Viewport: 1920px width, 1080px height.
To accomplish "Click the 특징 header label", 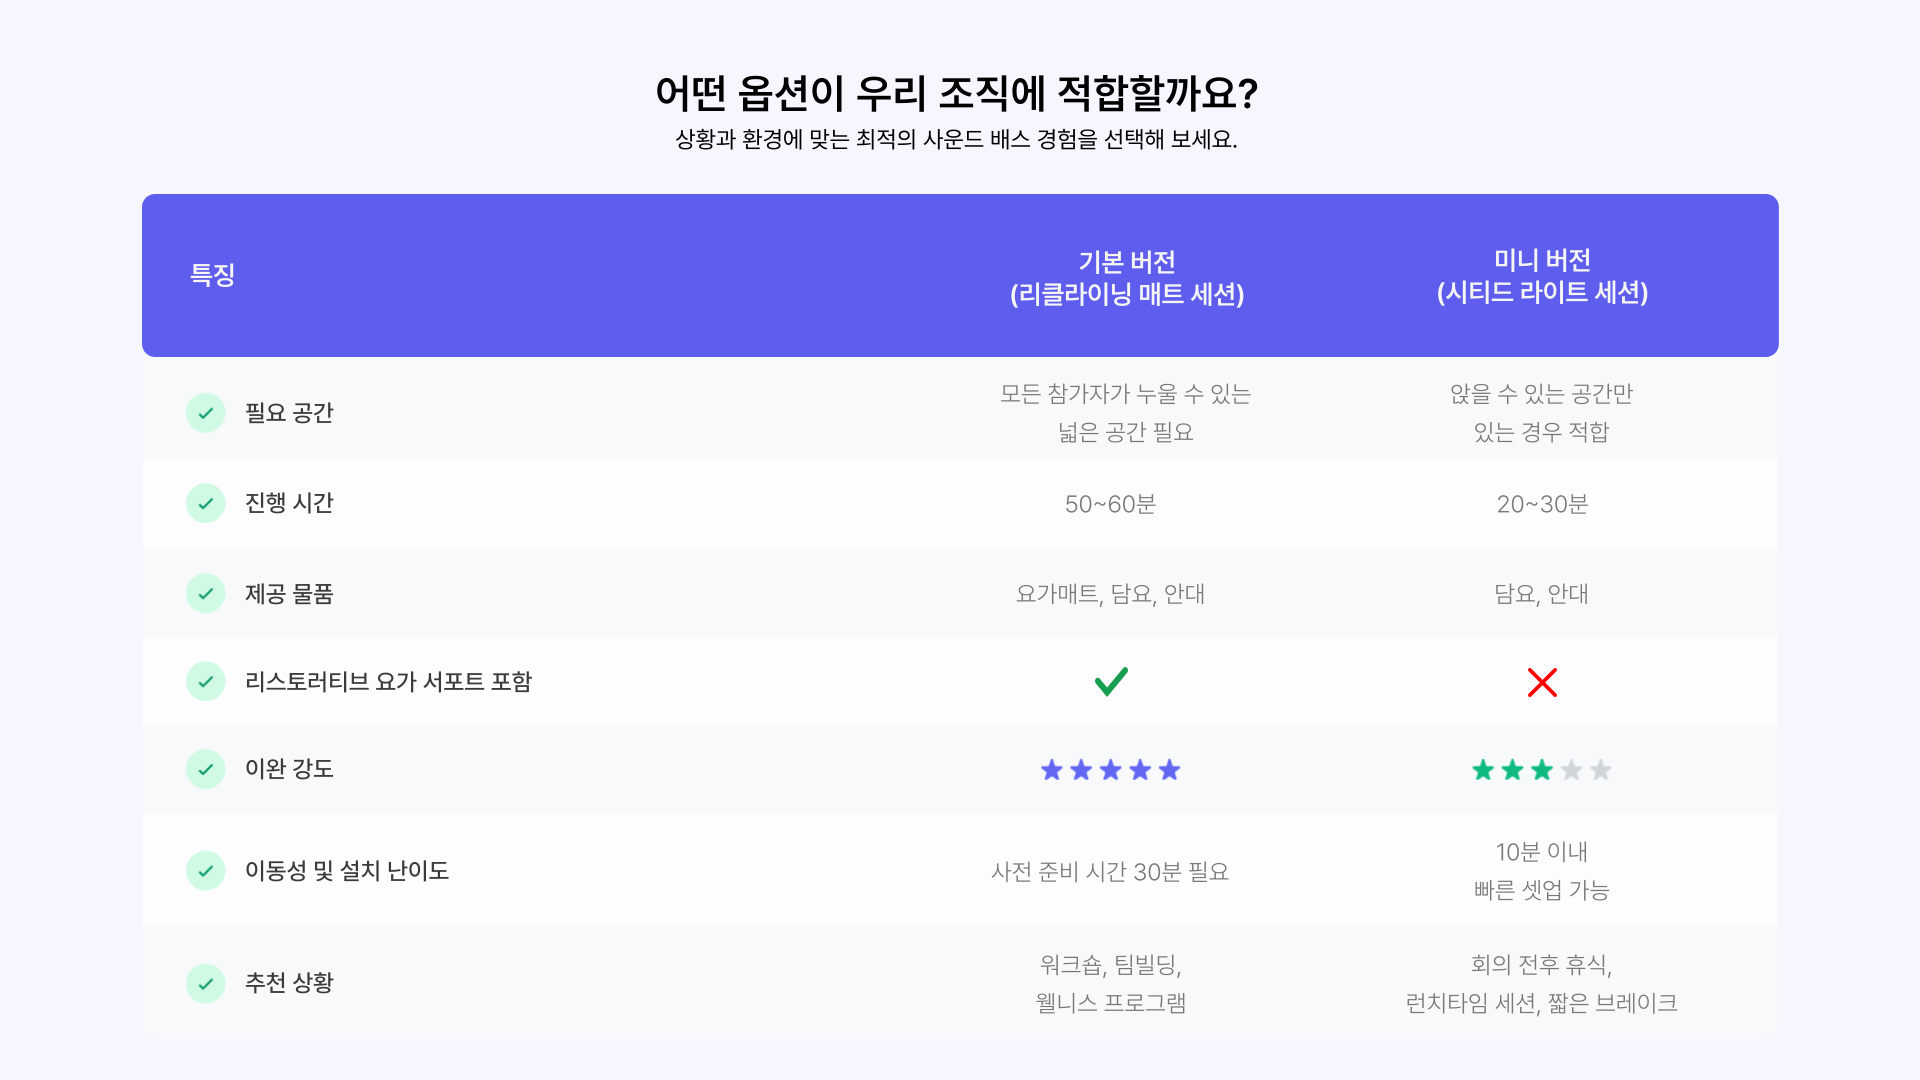I will coord(213,275).
